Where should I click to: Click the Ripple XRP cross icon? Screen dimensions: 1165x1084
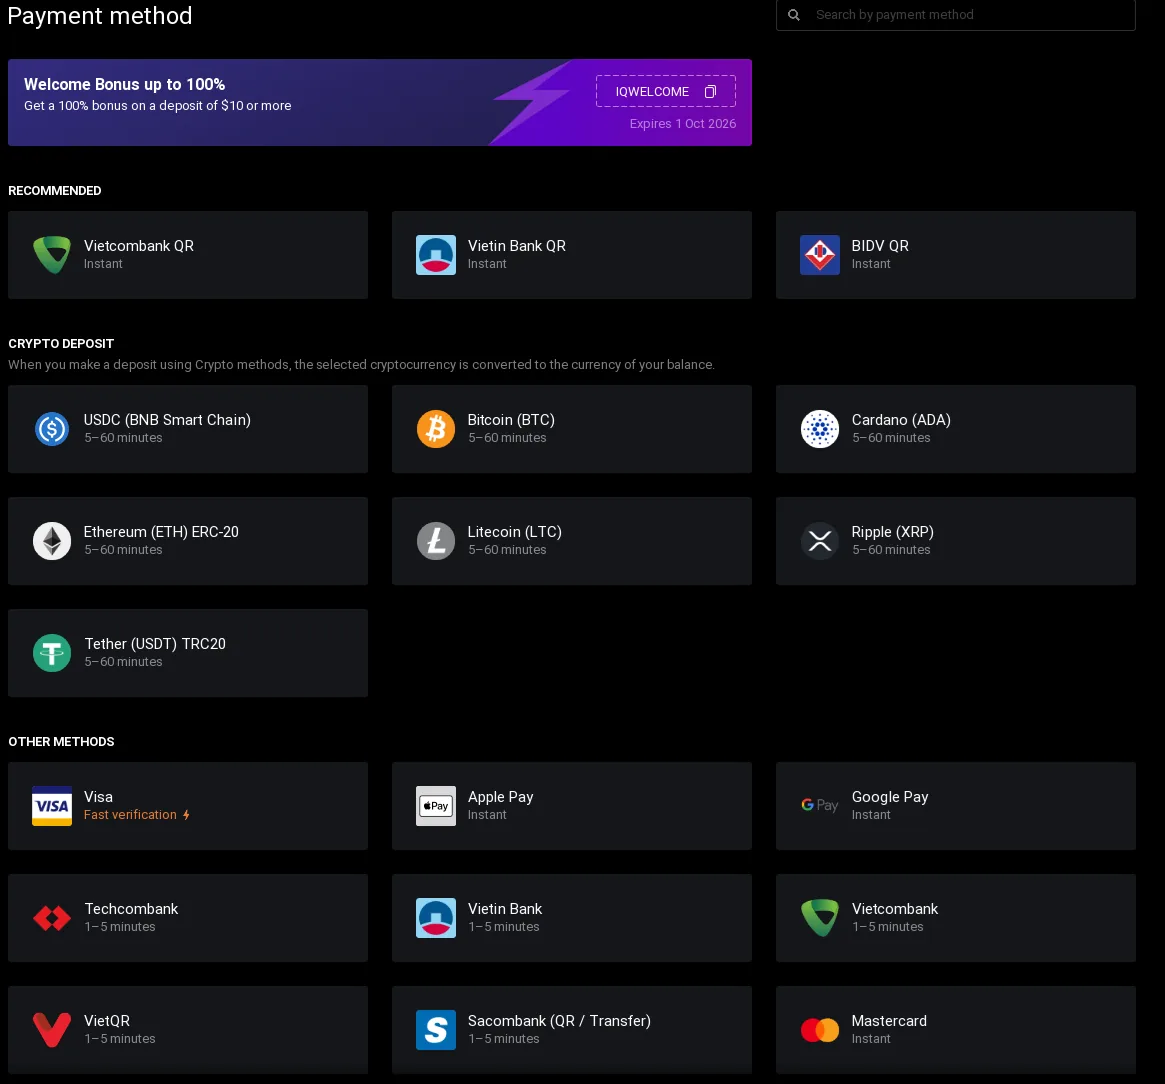tap(820, 541)
